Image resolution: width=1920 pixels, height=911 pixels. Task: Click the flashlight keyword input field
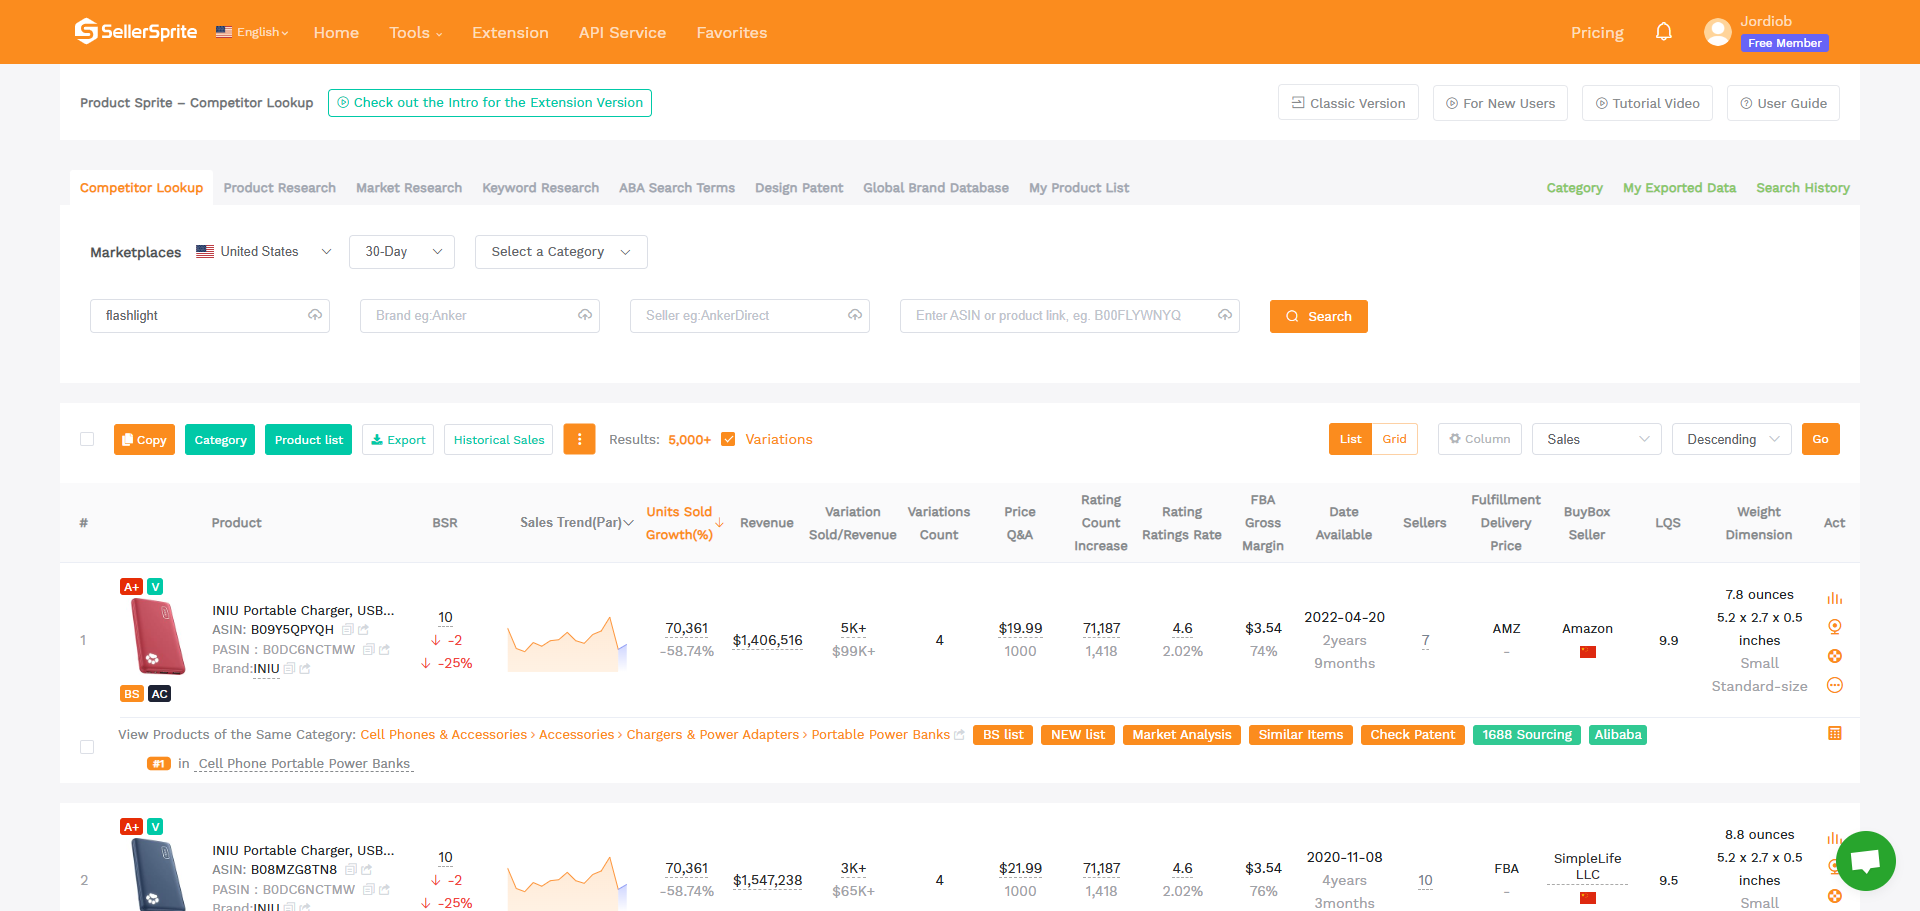[x=210, y=316]
